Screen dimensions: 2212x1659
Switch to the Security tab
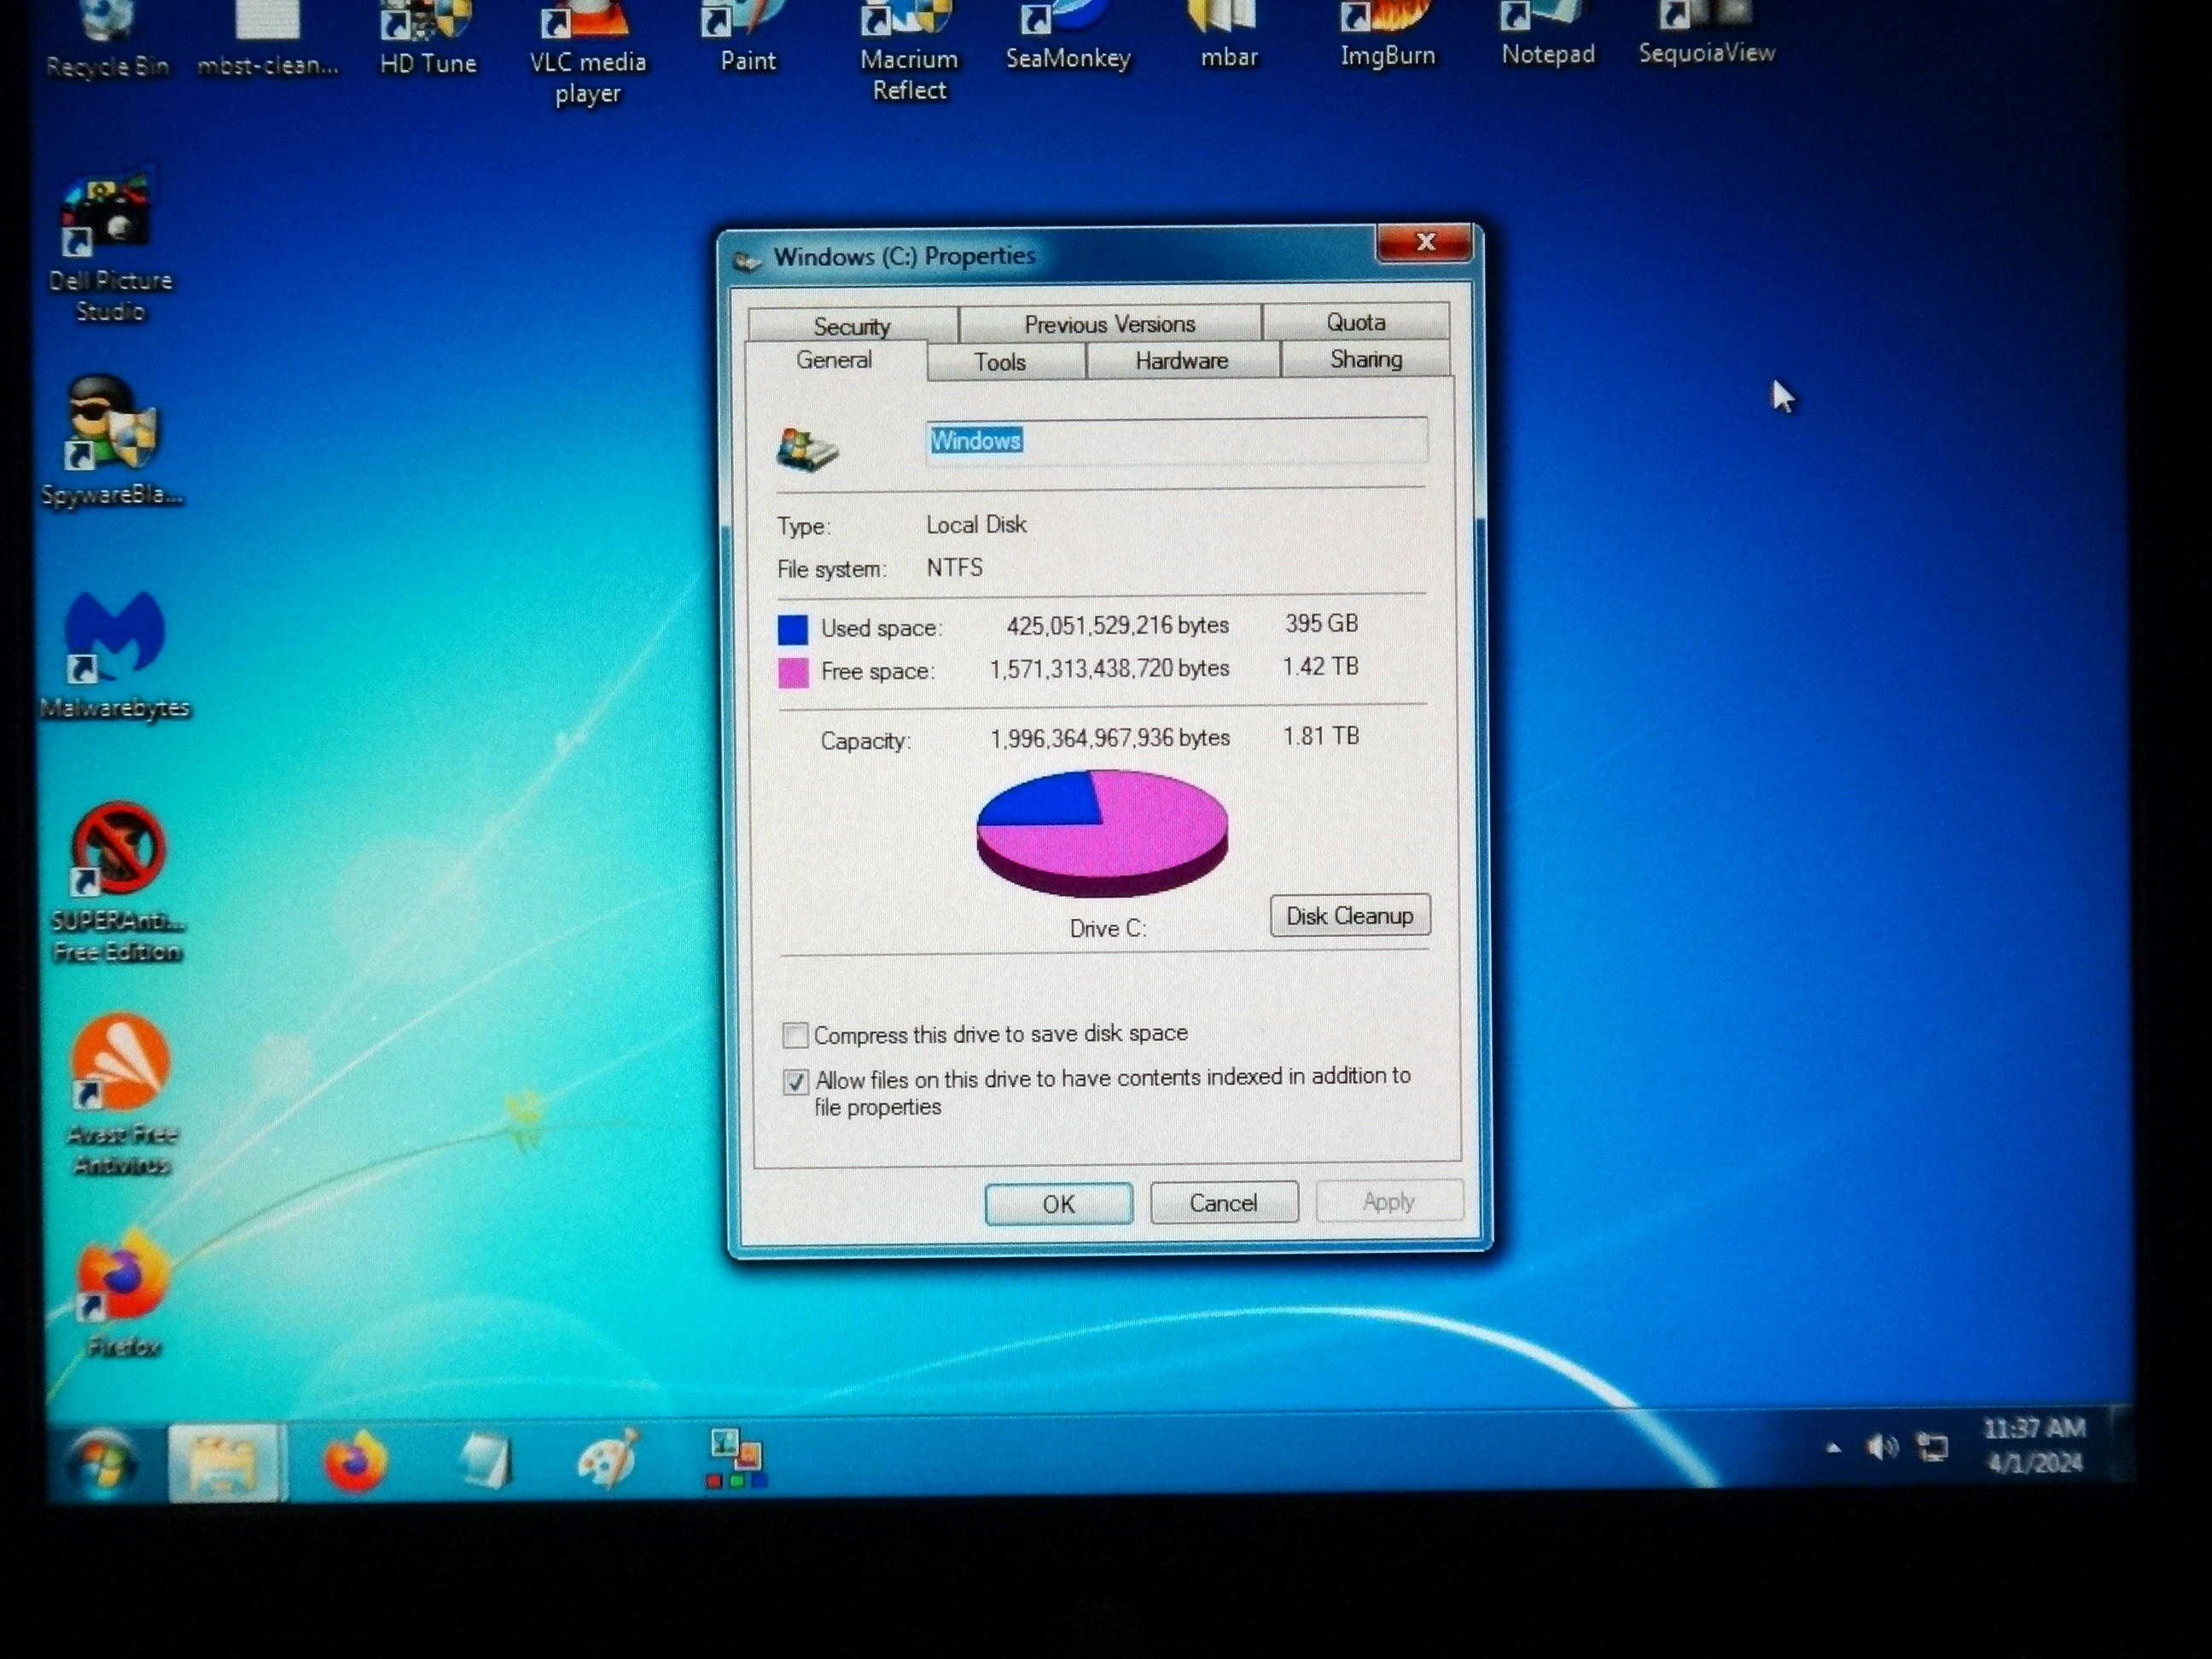pyautogui.click(x=852, y=326)
